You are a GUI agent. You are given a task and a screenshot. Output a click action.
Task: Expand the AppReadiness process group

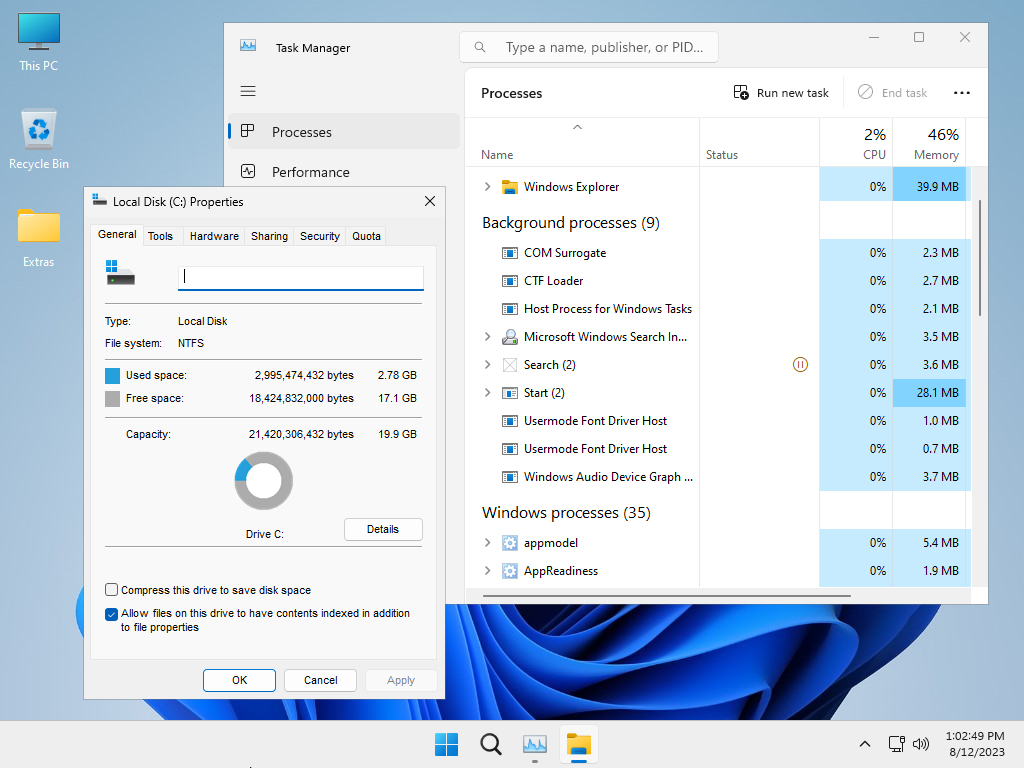[487, 571]
